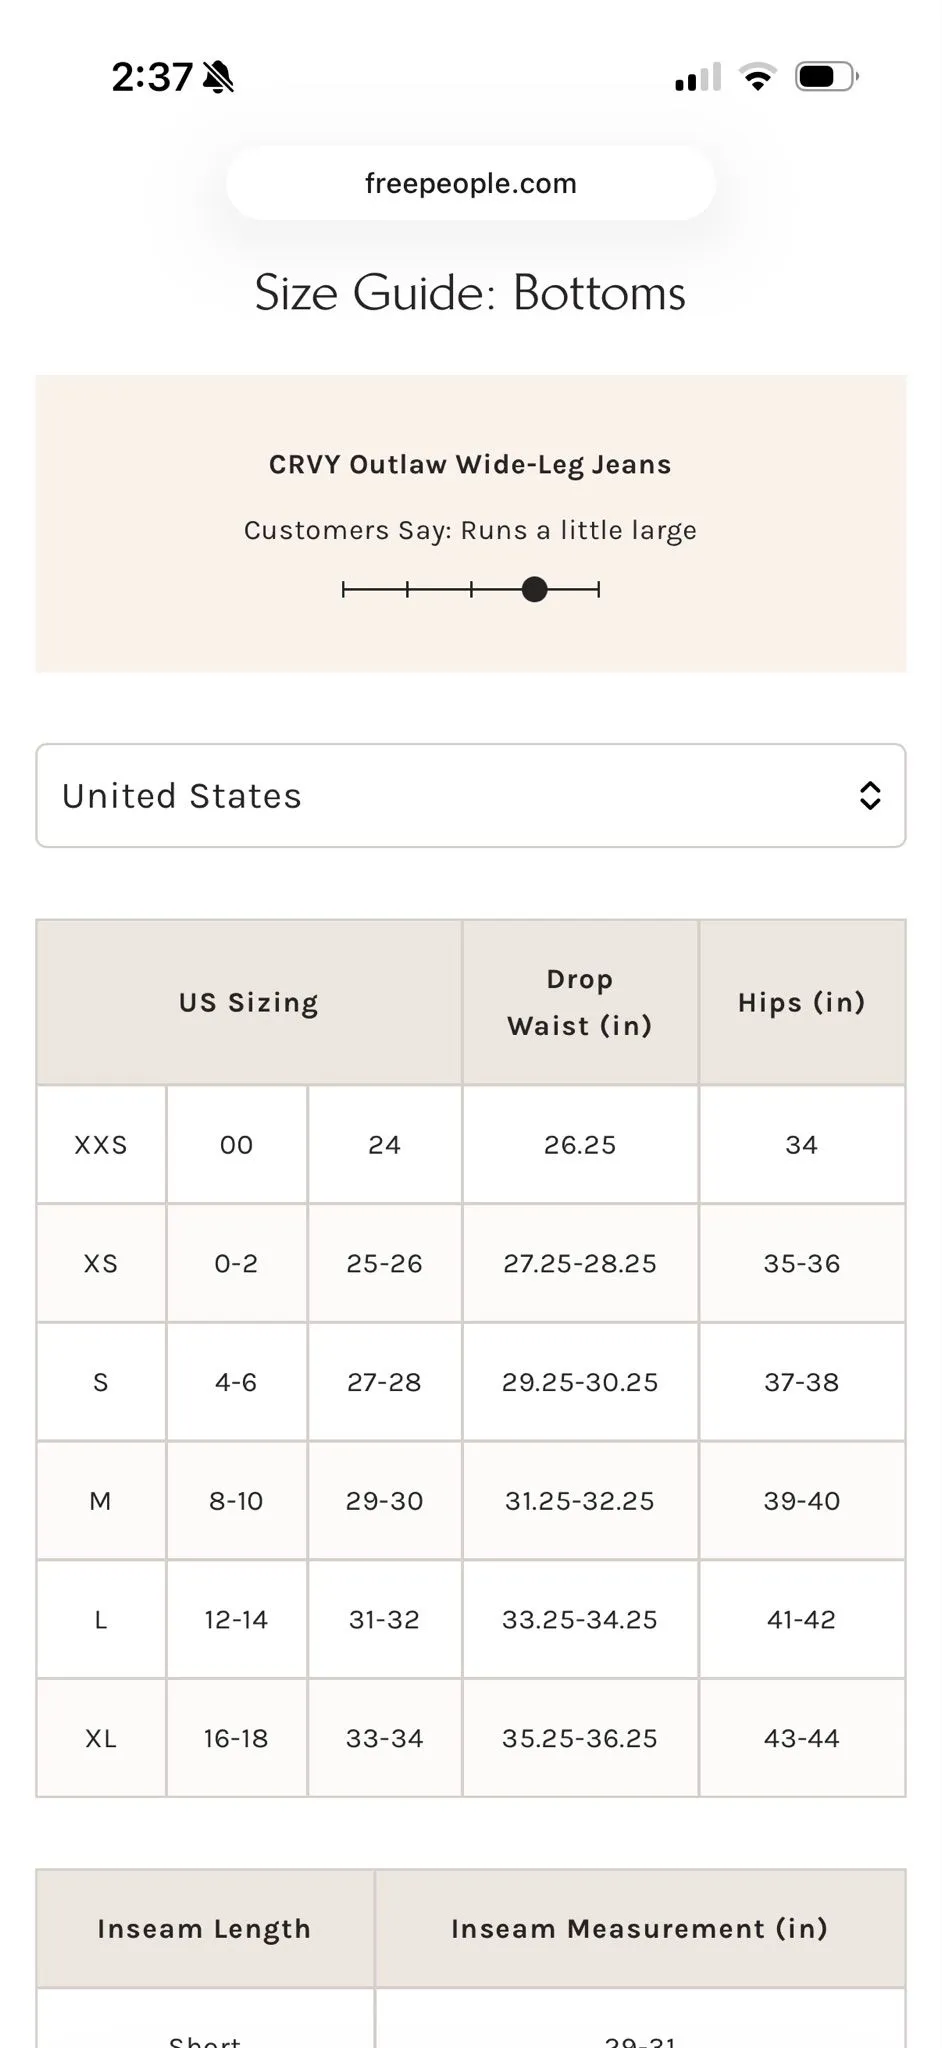The image size is (942, 2048).
Task: Tap the Inseam Measurement (in) header
Action: 640,1929
